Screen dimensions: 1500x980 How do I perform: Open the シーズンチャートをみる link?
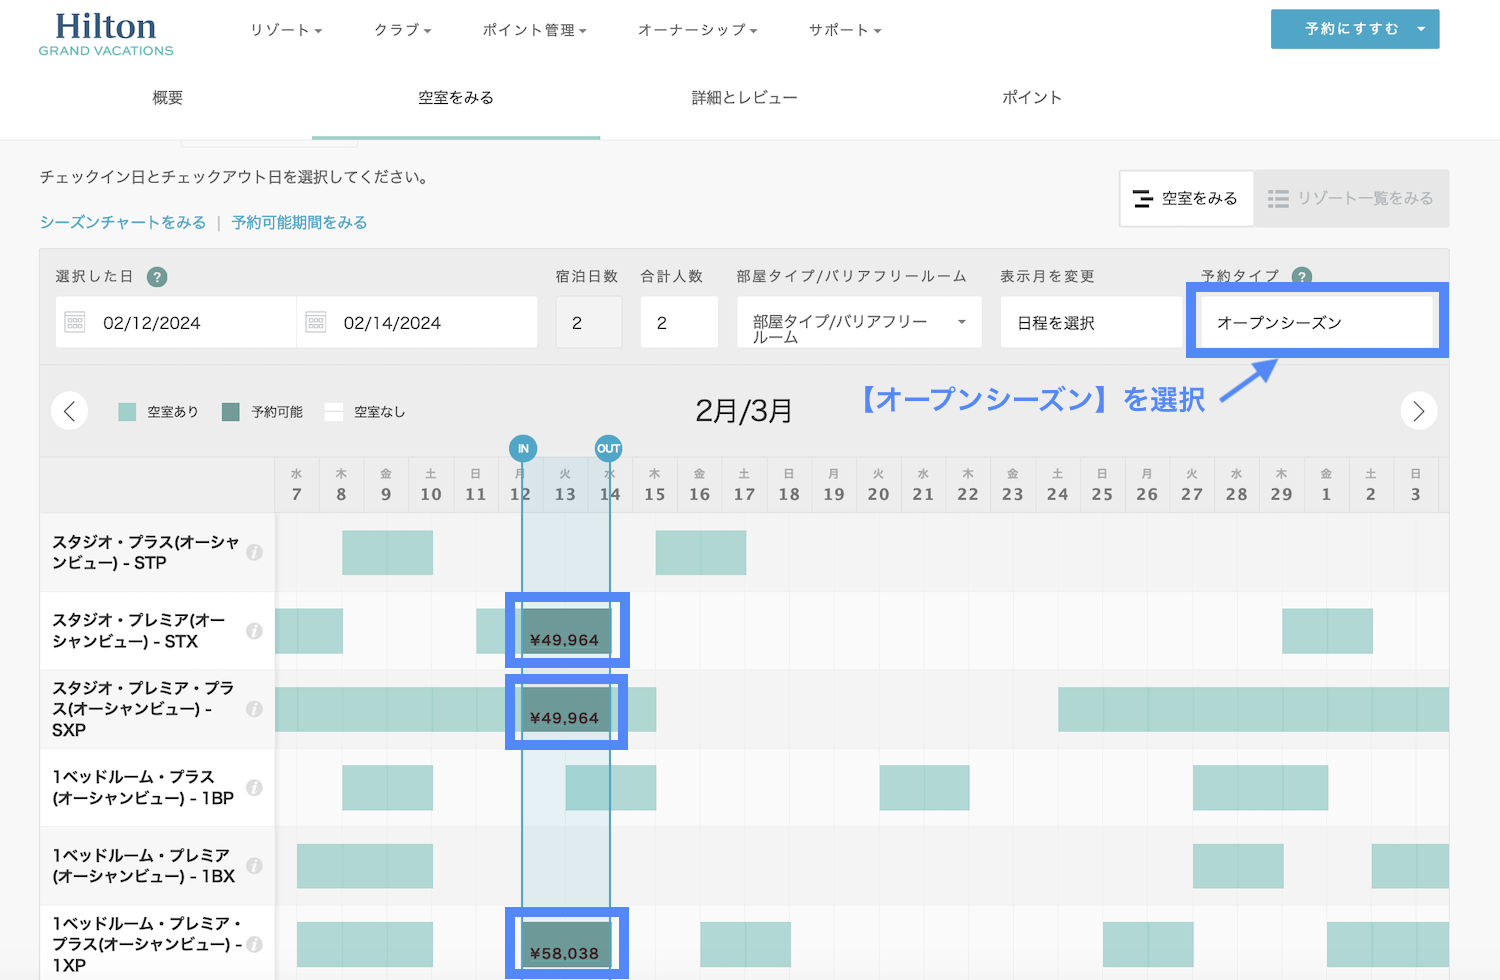point(123,222)
